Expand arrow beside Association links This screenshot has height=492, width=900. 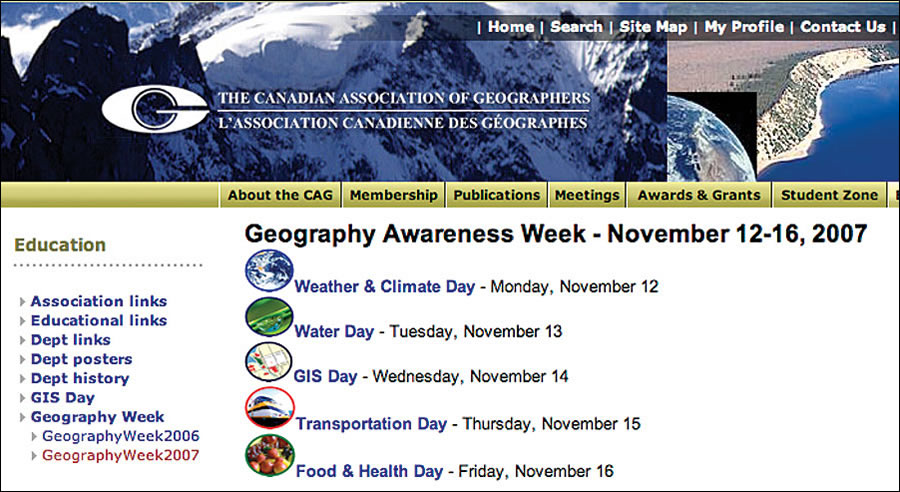click(x=23, y=302)
